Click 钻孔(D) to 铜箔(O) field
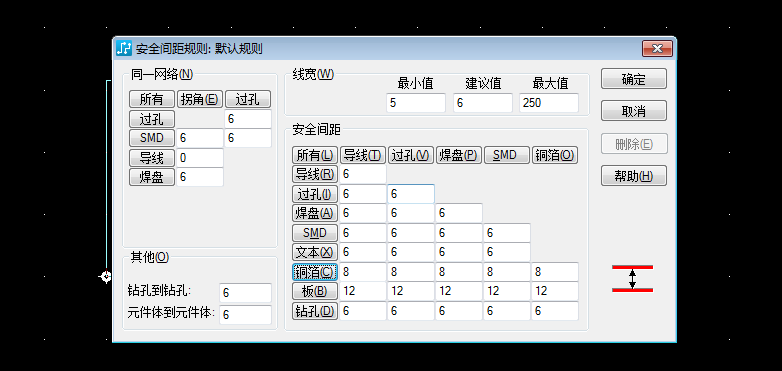 [x=555, y=311]
